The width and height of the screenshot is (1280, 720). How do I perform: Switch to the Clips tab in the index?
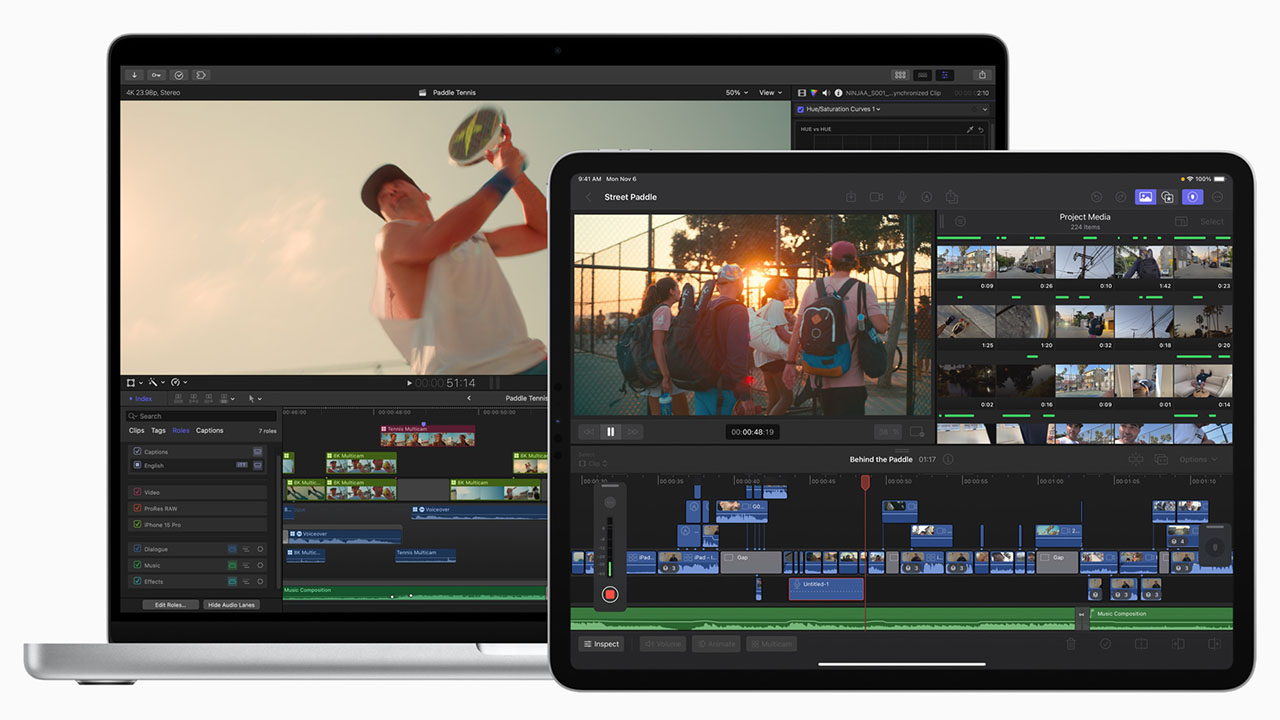[x=137, y=430]
